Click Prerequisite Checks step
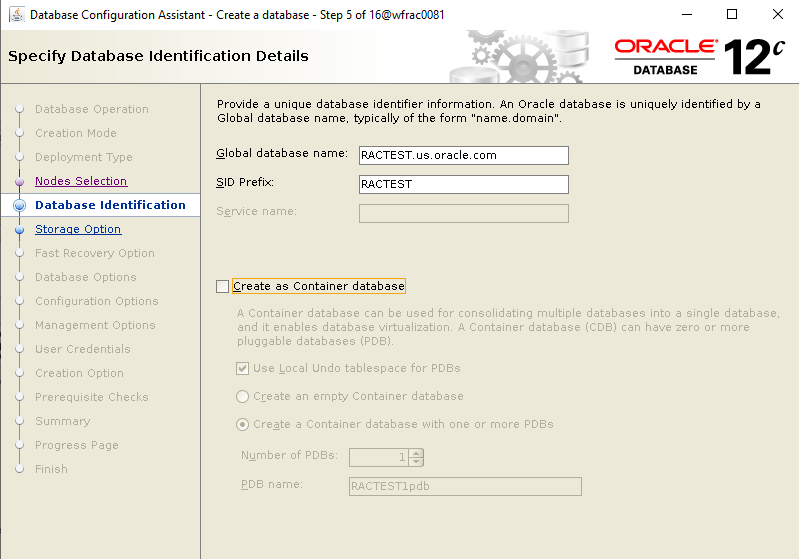 click(92, 397)
